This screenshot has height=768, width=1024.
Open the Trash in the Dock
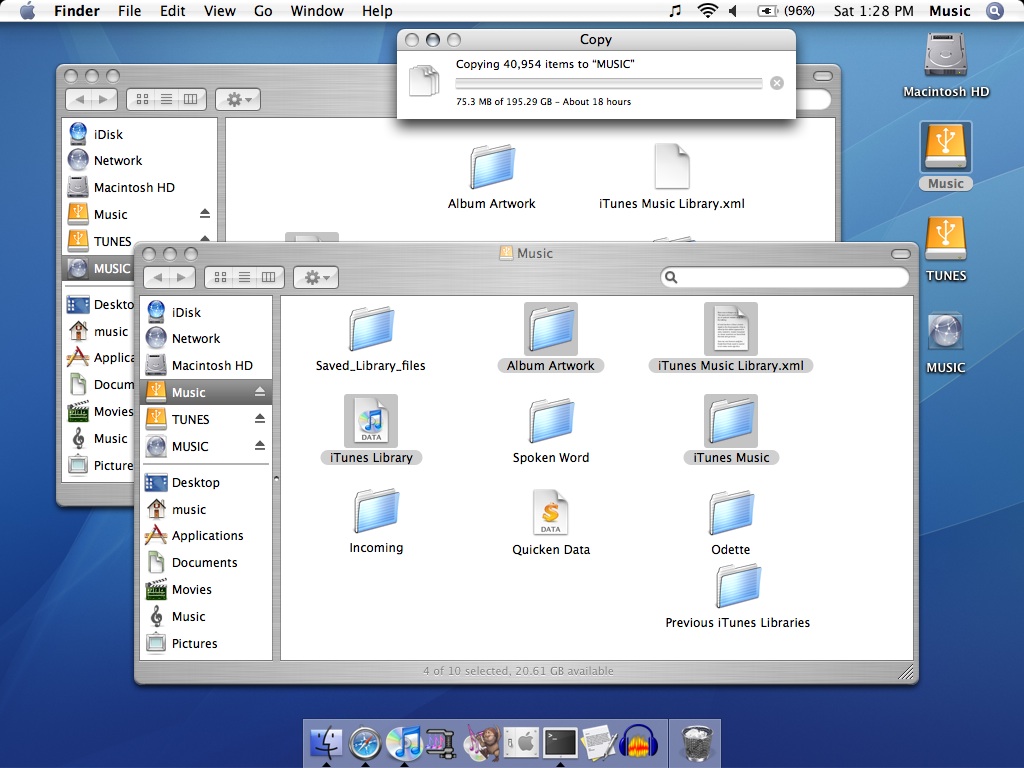[x=696, y=742]
